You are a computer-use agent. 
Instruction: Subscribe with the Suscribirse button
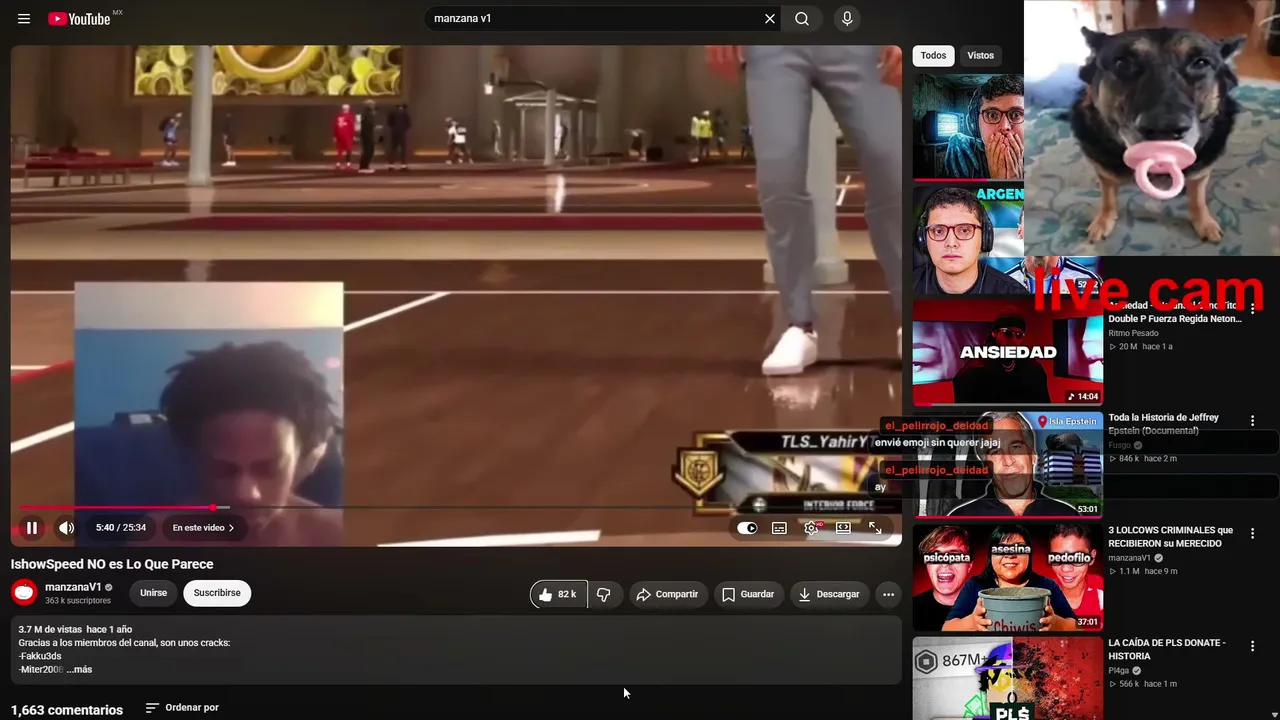(217, 593)
